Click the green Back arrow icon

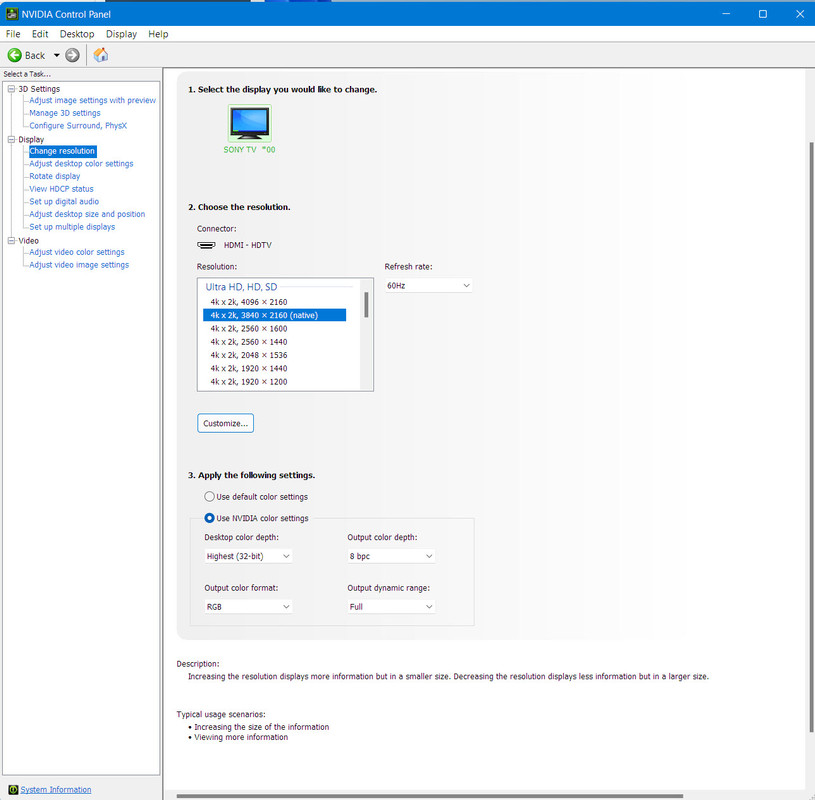tap(15, 55)
